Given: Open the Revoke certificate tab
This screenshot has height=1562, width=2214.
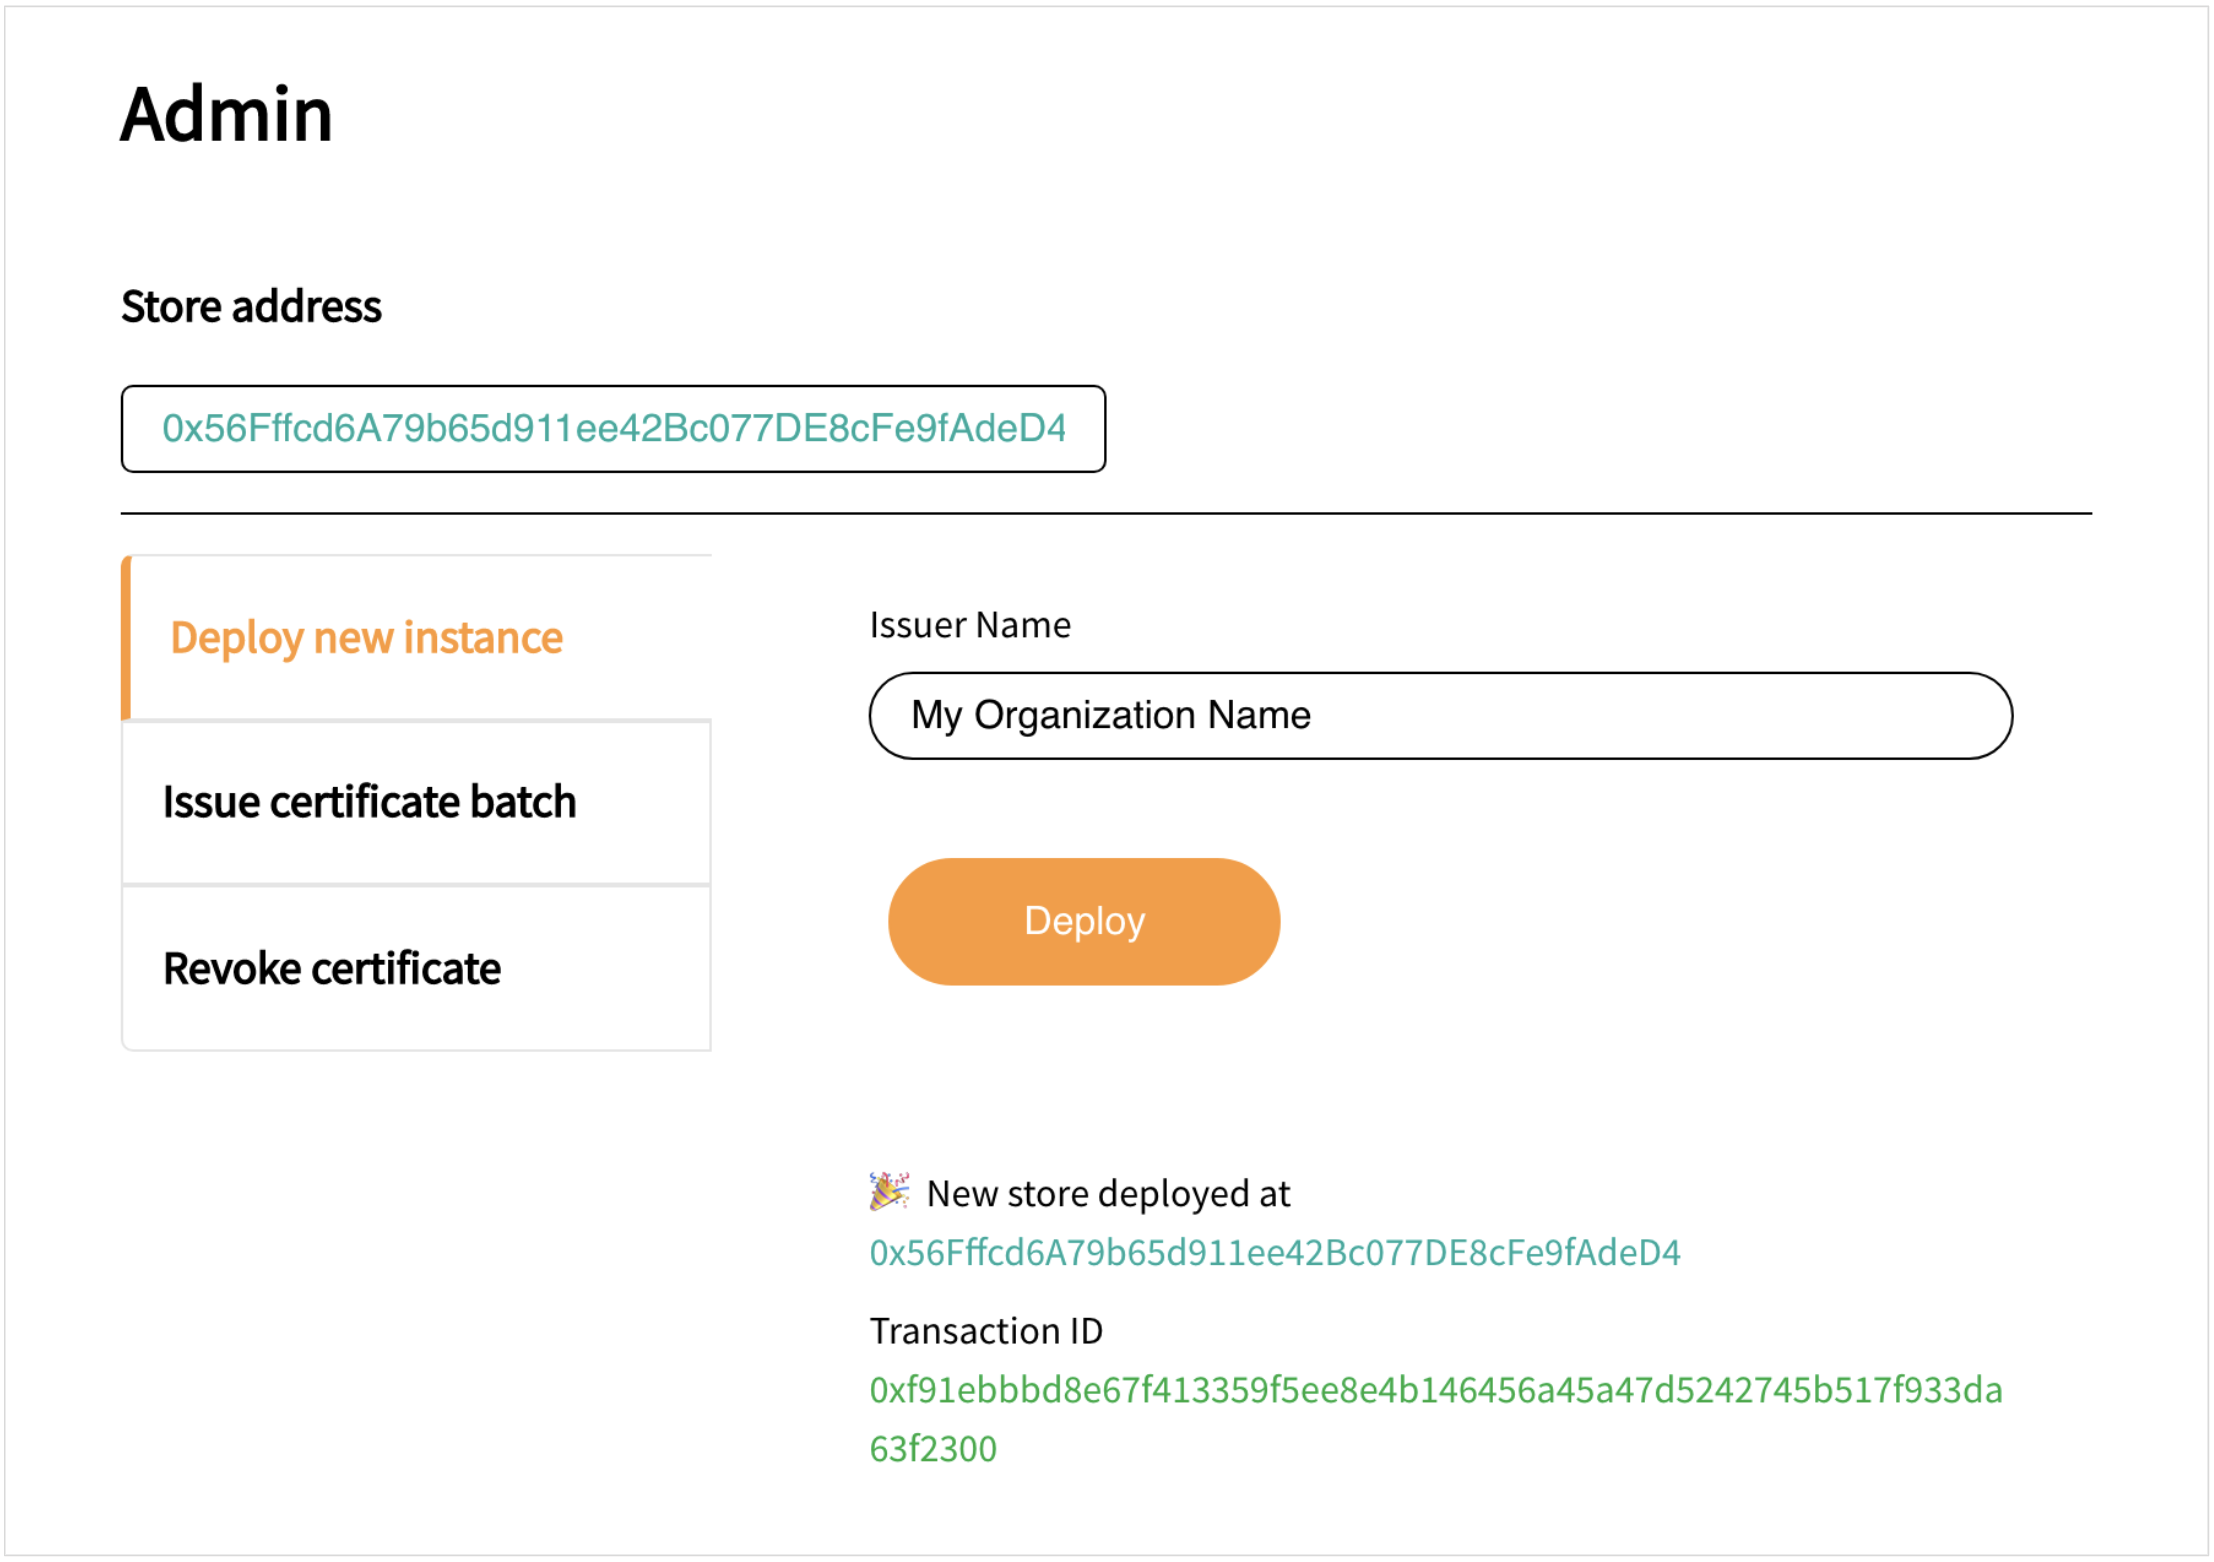Looking at the screenshot, I should coord(331,968).
